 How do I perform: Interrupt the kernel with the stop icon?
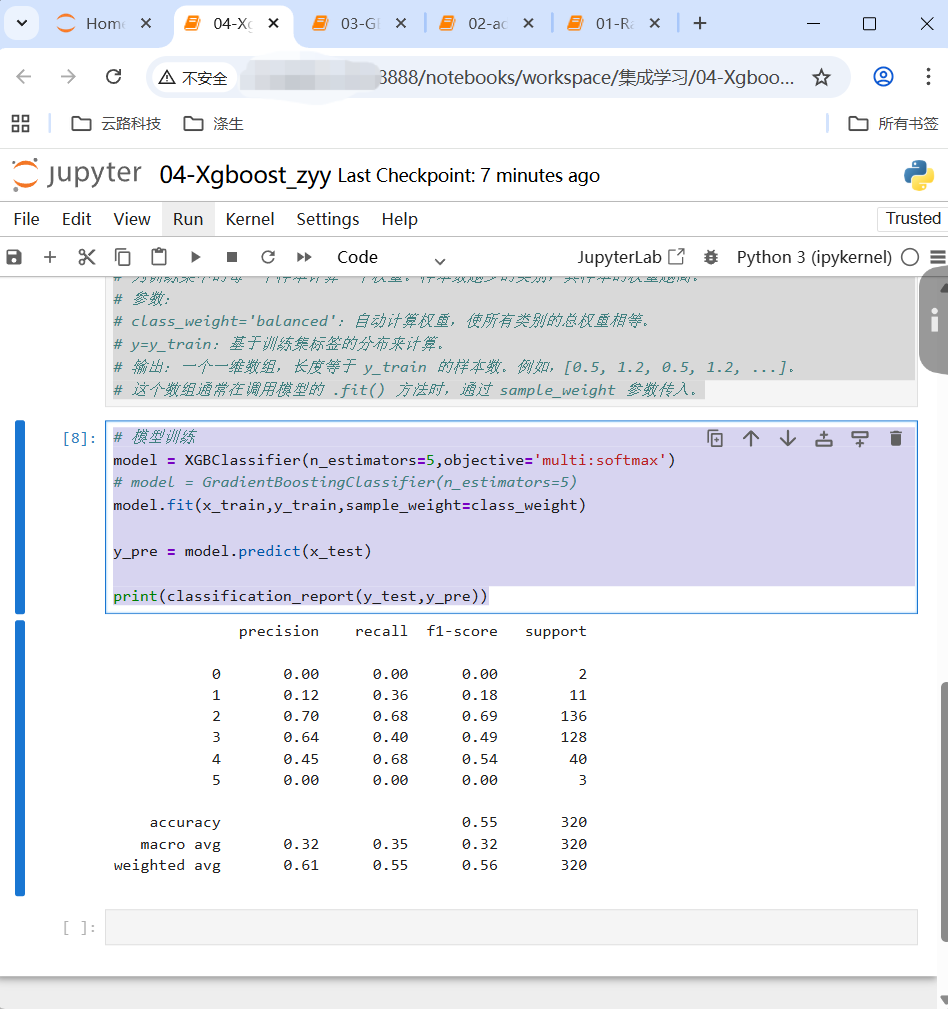(232, 257)
